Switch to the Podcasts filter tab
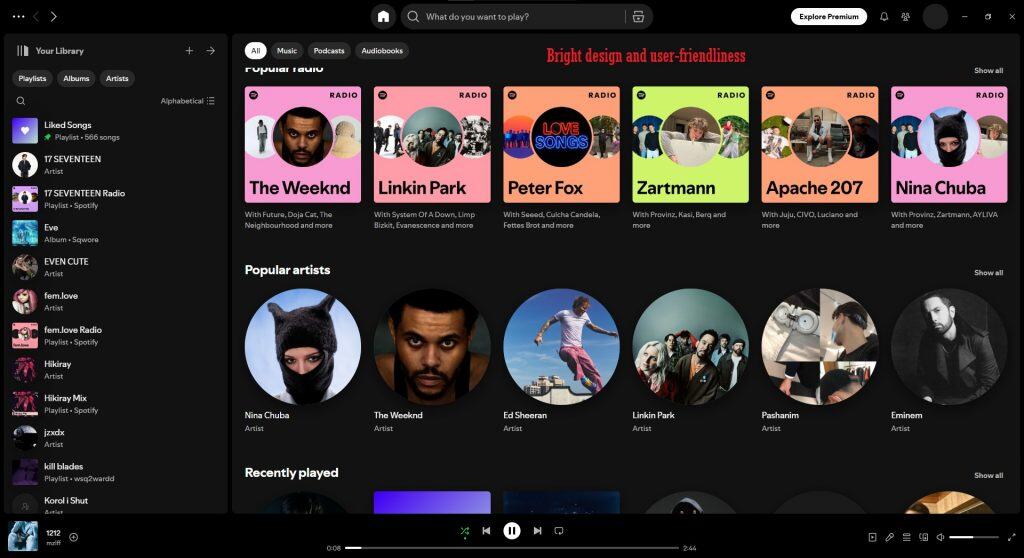Image resolution: width=1024 pixels, height=558 pixels. pyautogui.click(x=329, y=51)
